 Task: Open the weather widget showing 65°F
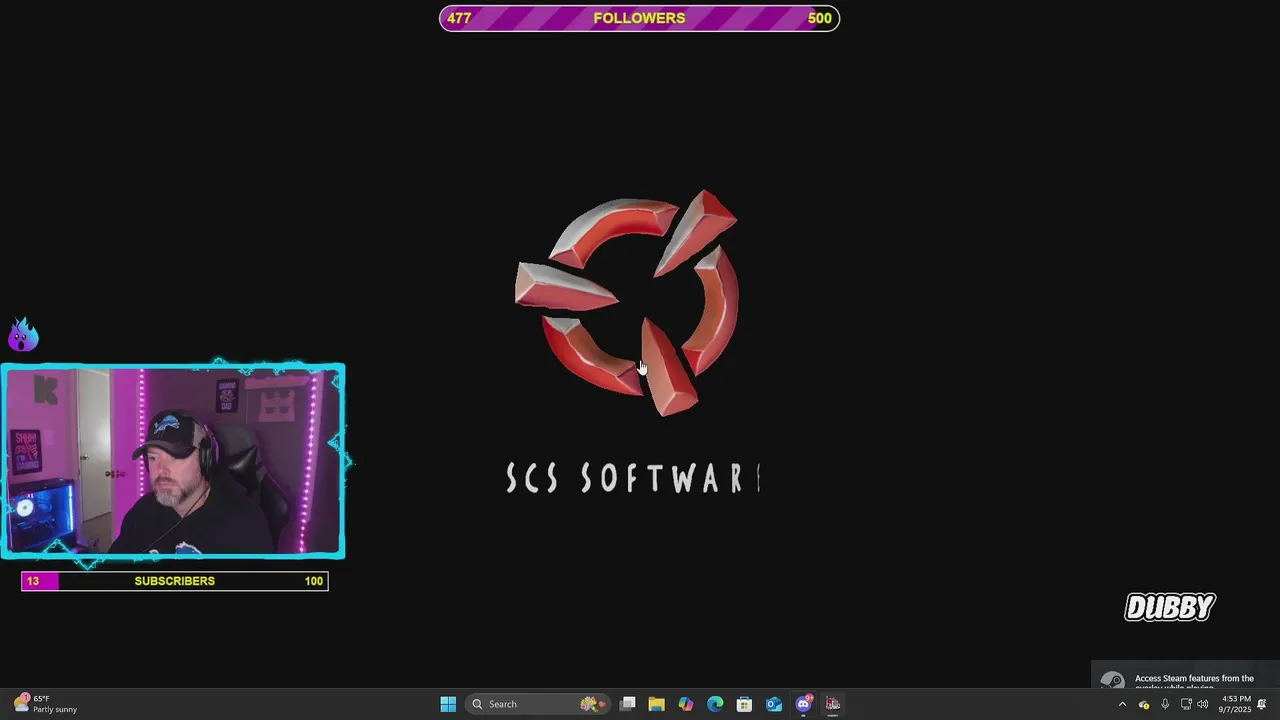coord(46,704)
